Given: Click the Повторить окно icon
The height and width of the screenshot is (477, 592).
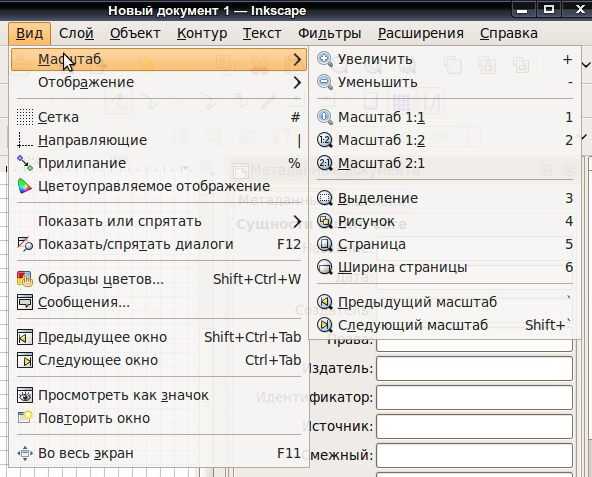Looking at the screenshot, I should (25, 418).
